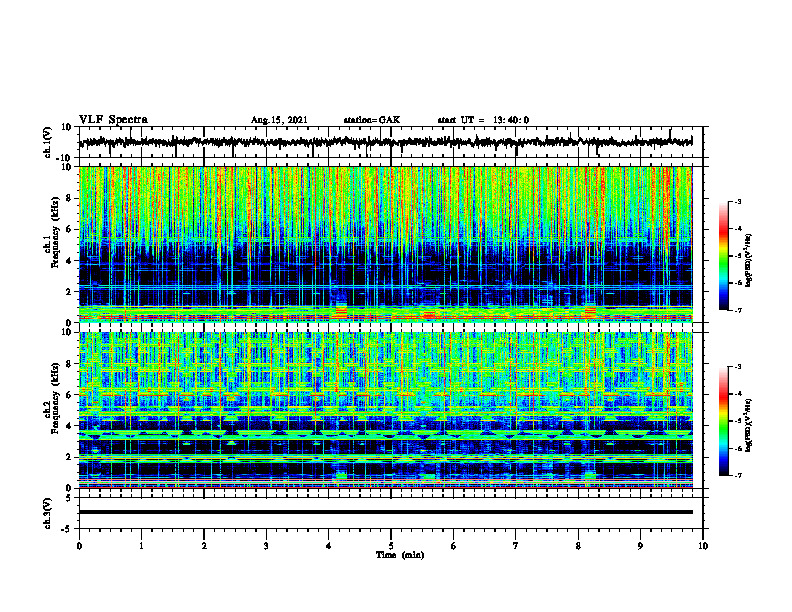Click the ch.3(V) axis label
The width and height of the screenshot is (792, 612).
point(48,514)
